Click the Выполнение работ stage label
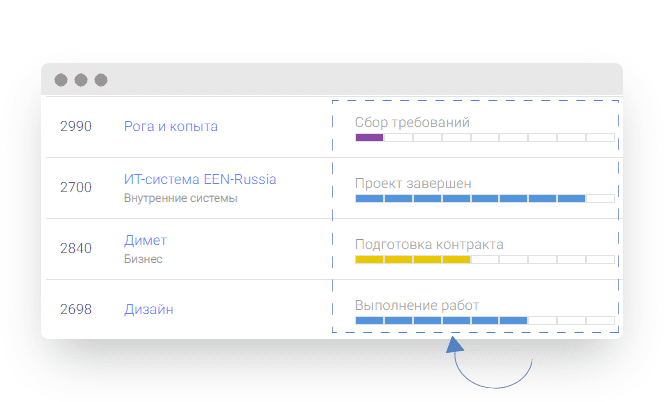664x402 pixels. point(417,305)
